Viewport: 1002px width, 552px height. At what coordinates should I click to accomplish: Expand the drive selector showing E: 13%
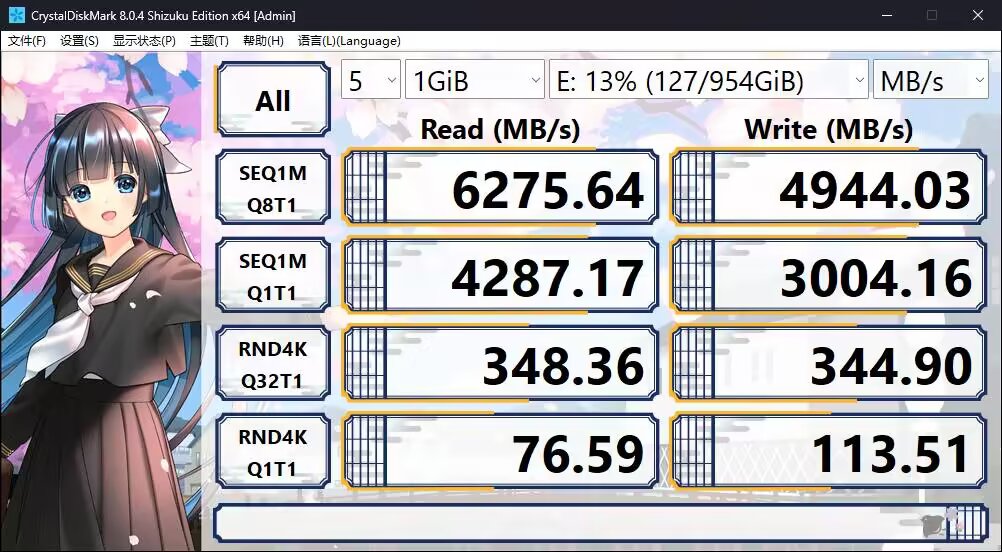(x=709, y=80)
